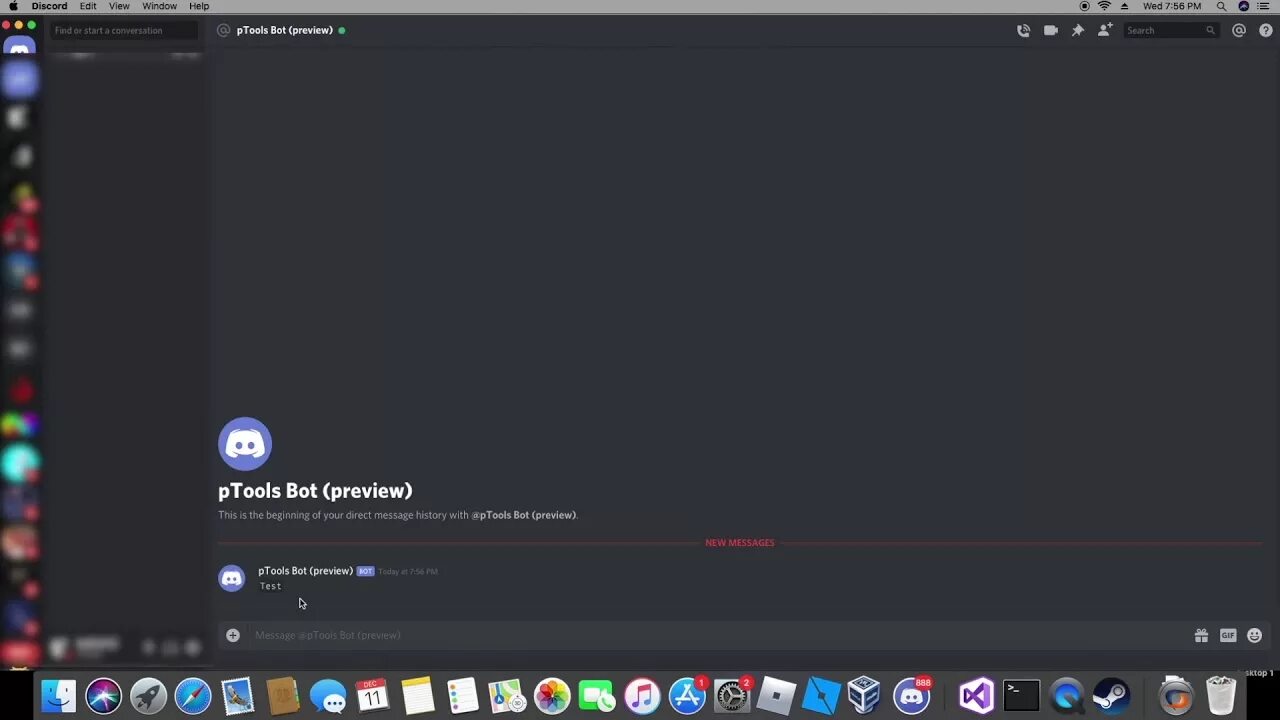
Task: Open VirtualBox from the Dock
Action: [x=866, y=696]
